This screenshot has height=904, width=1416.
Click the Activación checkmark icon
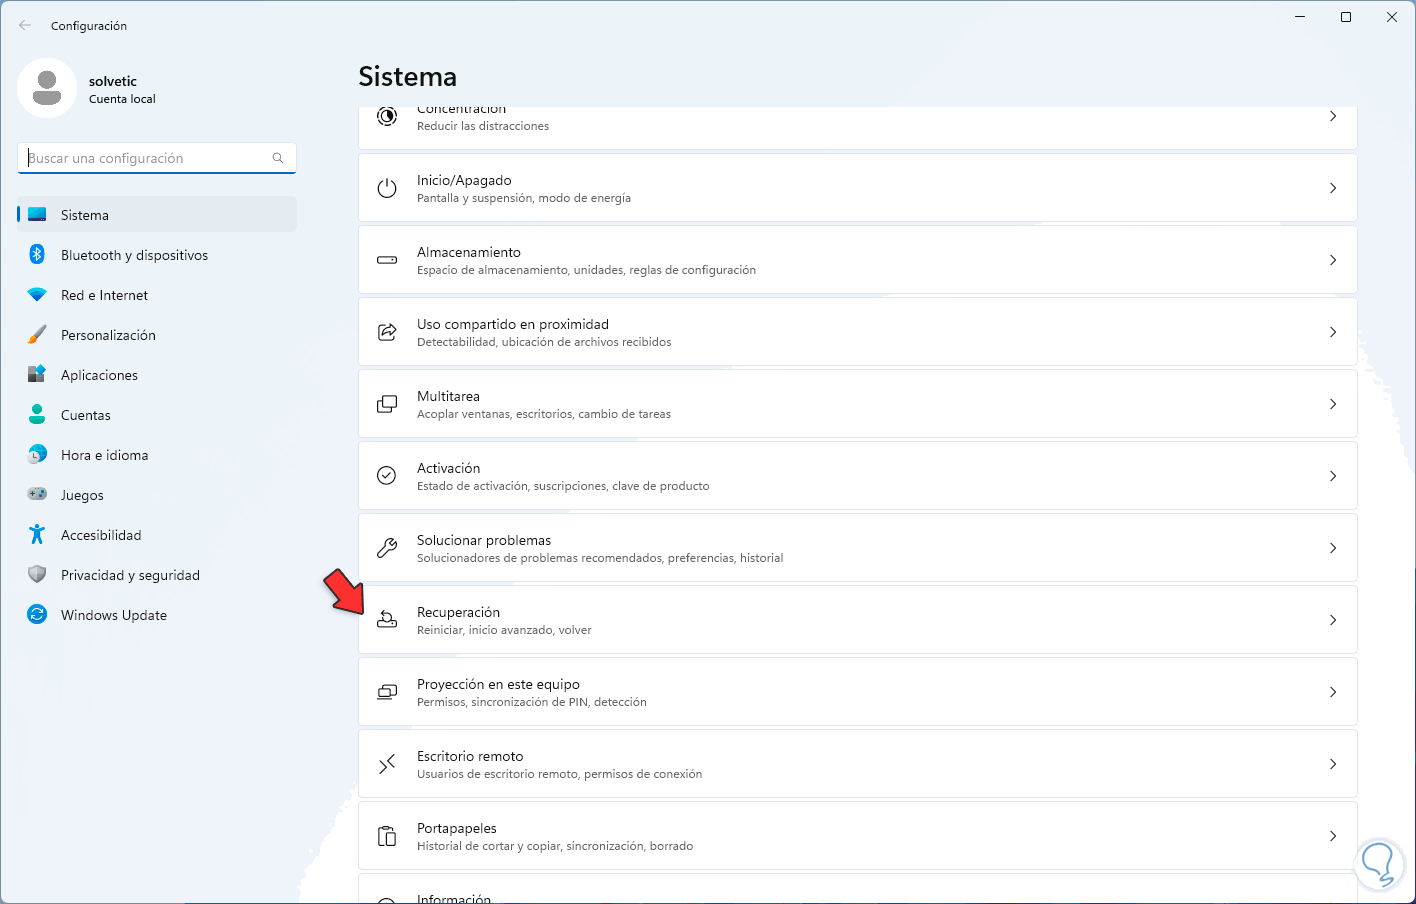point(387,476)
